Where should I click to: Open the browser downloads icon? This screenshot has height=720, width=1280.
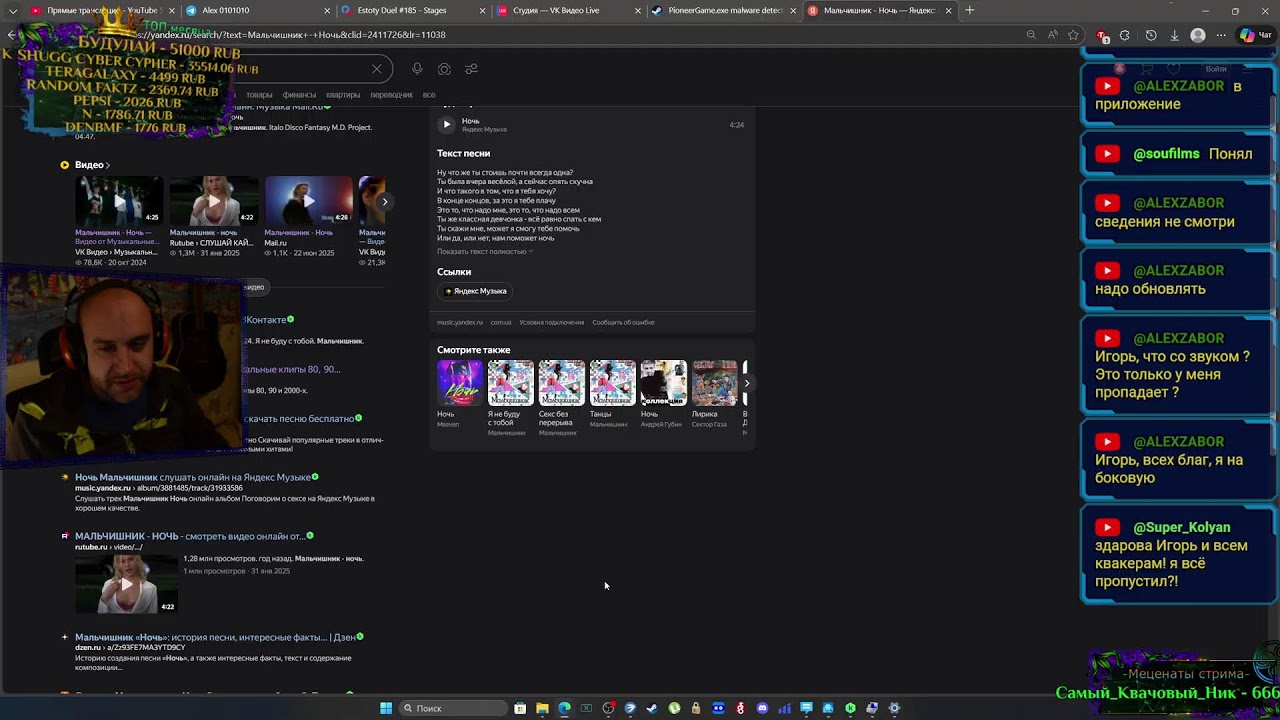coord(1175,35)
